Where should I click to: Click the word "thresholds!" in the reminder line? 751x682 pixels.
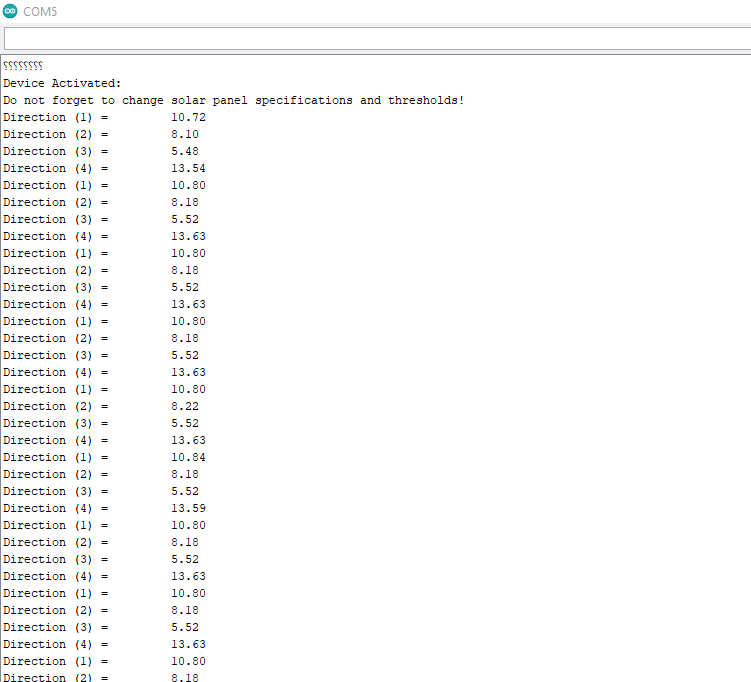(x=426, y=101)
